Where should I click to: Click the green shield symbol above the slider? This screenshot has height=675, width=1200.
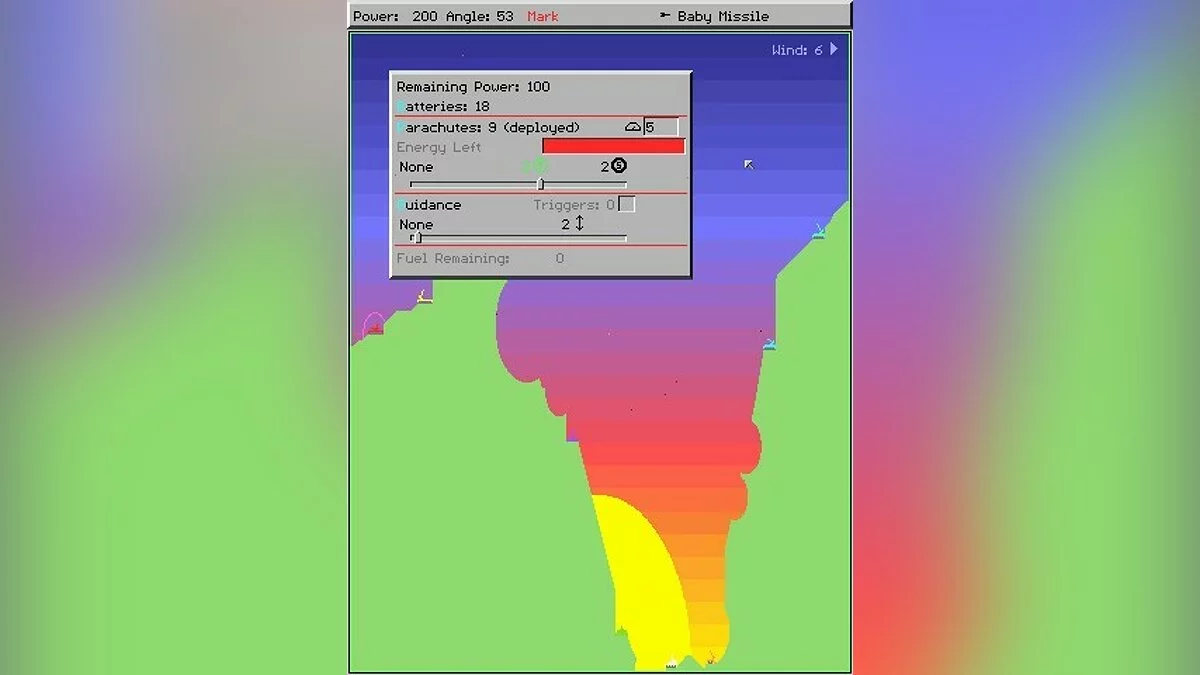[x=539, y=166]
